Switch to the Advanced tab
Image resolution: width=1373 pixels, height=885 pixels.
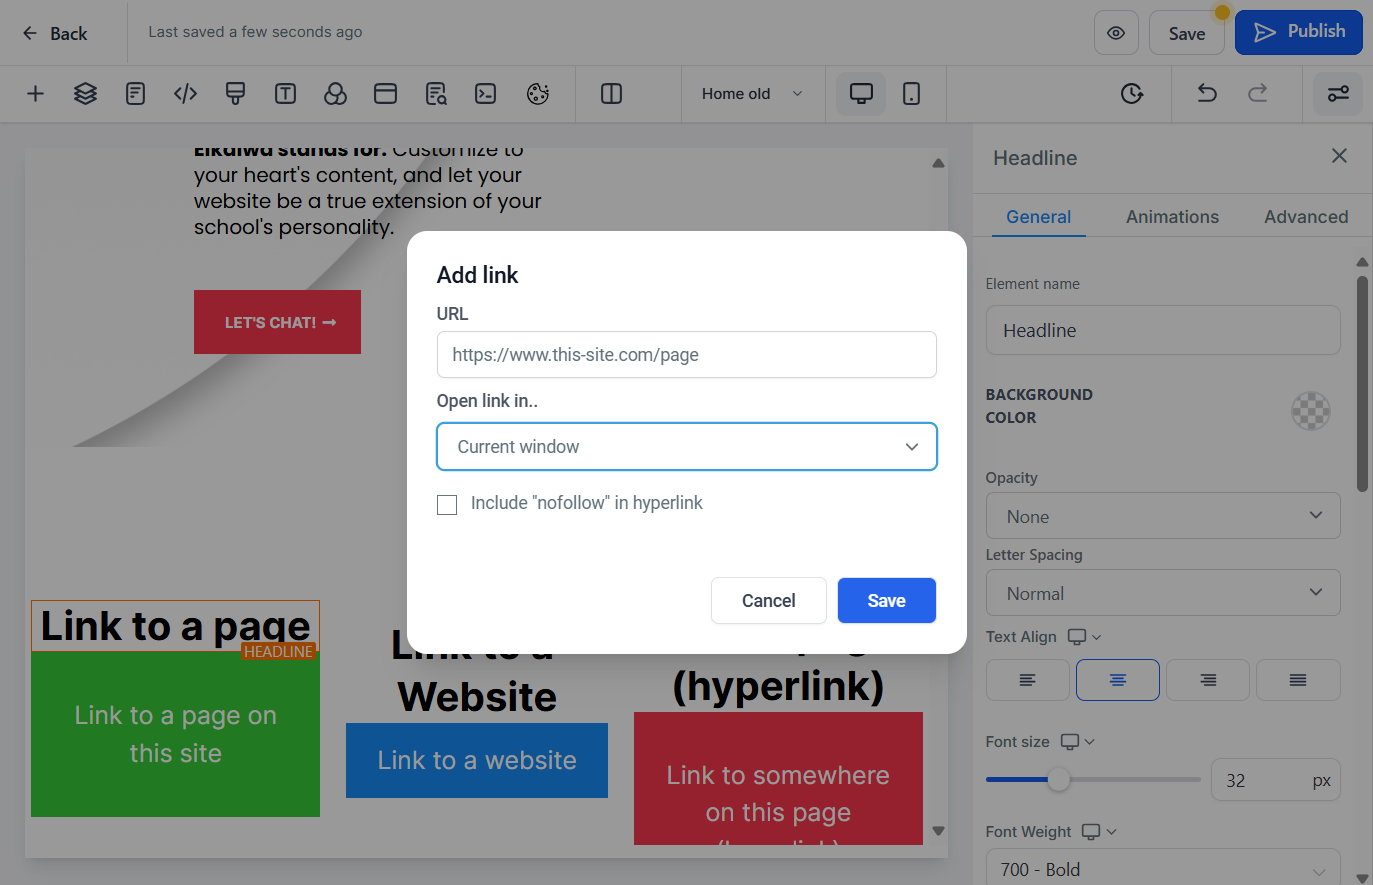tap(1306, 217)
